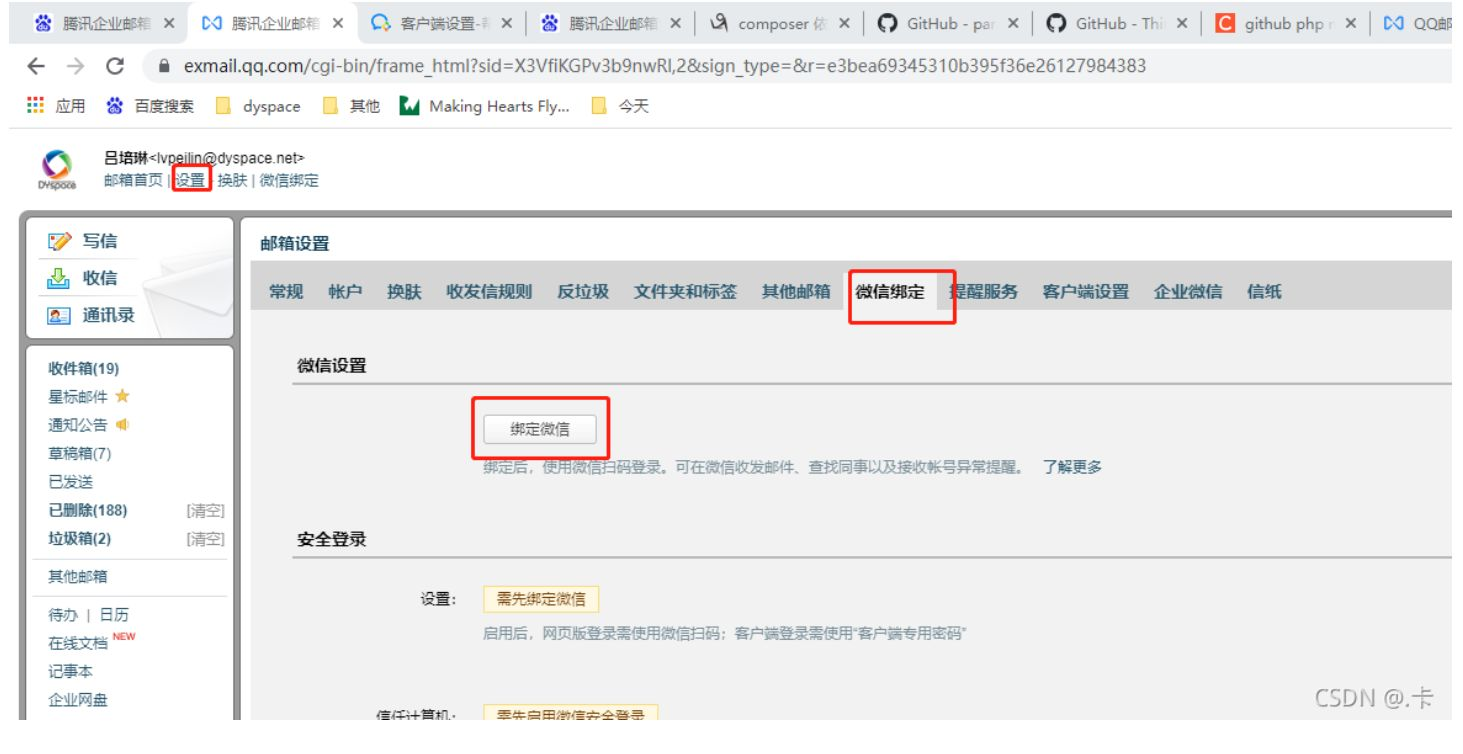Click the 绑定微信 button
1463x754 pixels.
point(540,429)
